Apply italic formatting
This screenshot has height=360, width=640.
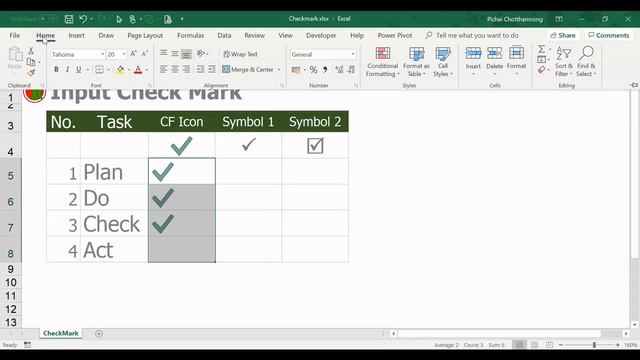pos(67,69)
